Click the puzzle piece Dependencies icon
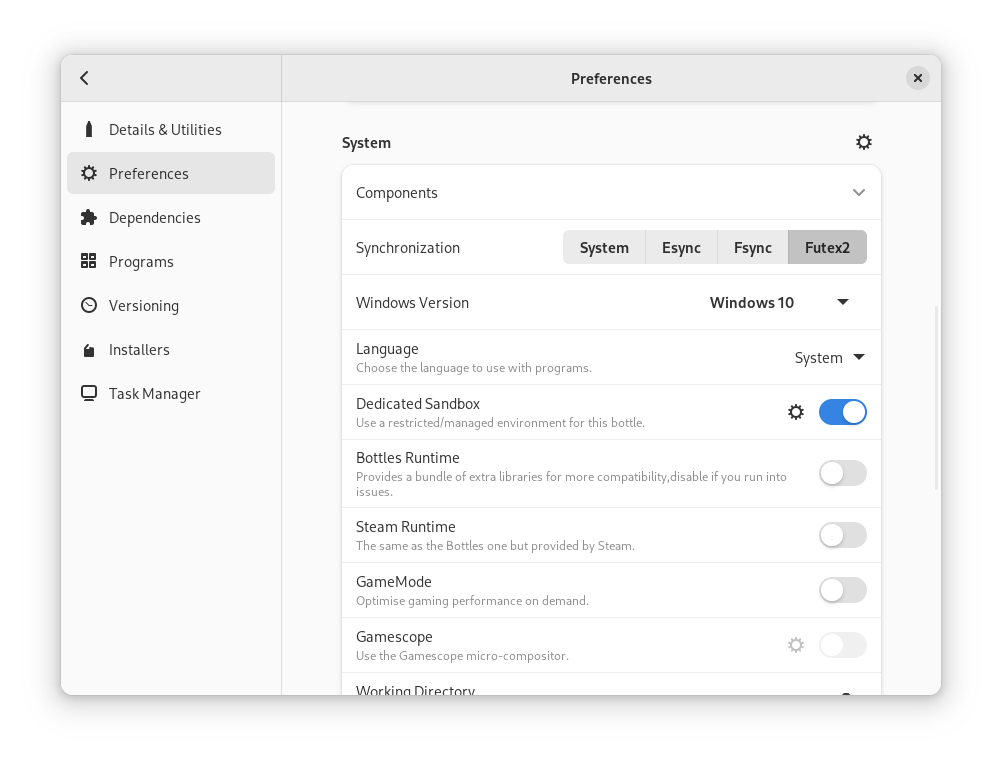Screen dimensions: 1002x762 tap(89, 217)
